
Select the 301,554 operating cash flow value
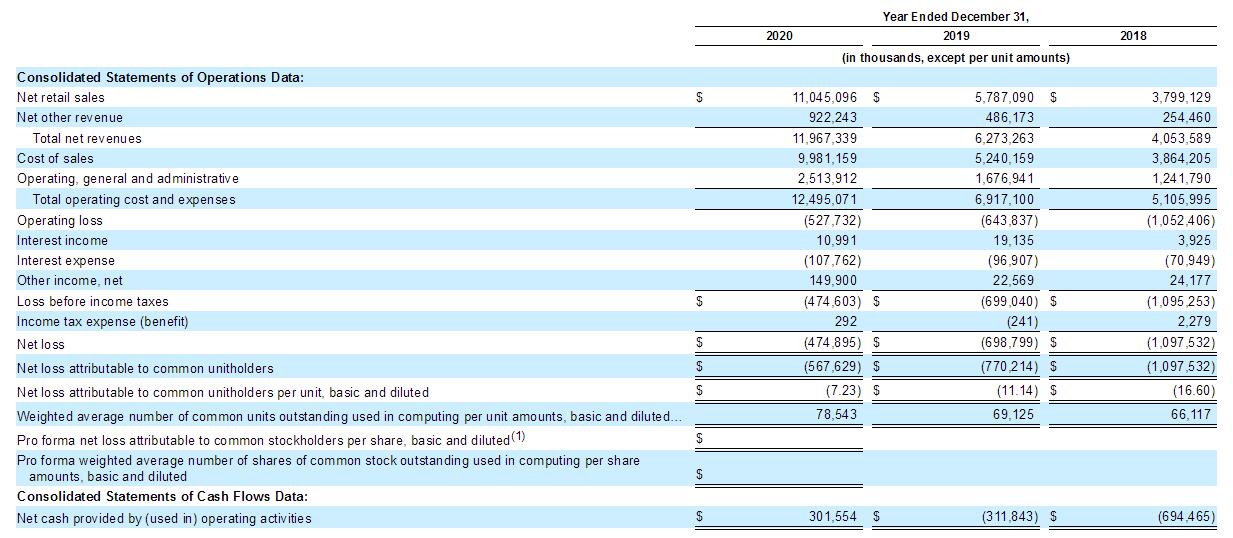[833, 518]
